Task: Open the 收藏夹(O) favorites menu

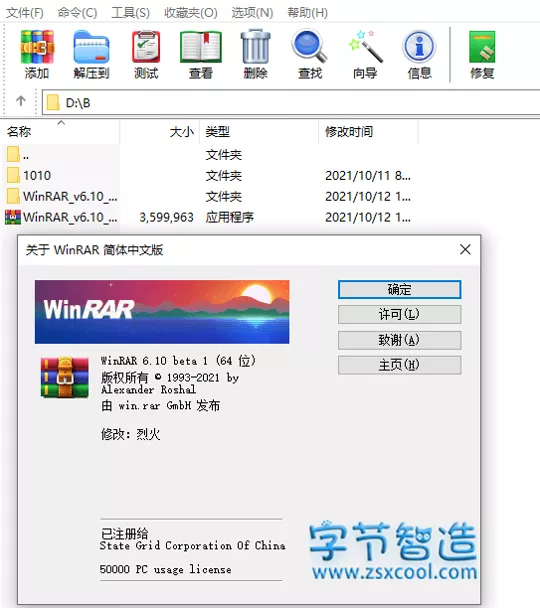Action: pos(191,13)
